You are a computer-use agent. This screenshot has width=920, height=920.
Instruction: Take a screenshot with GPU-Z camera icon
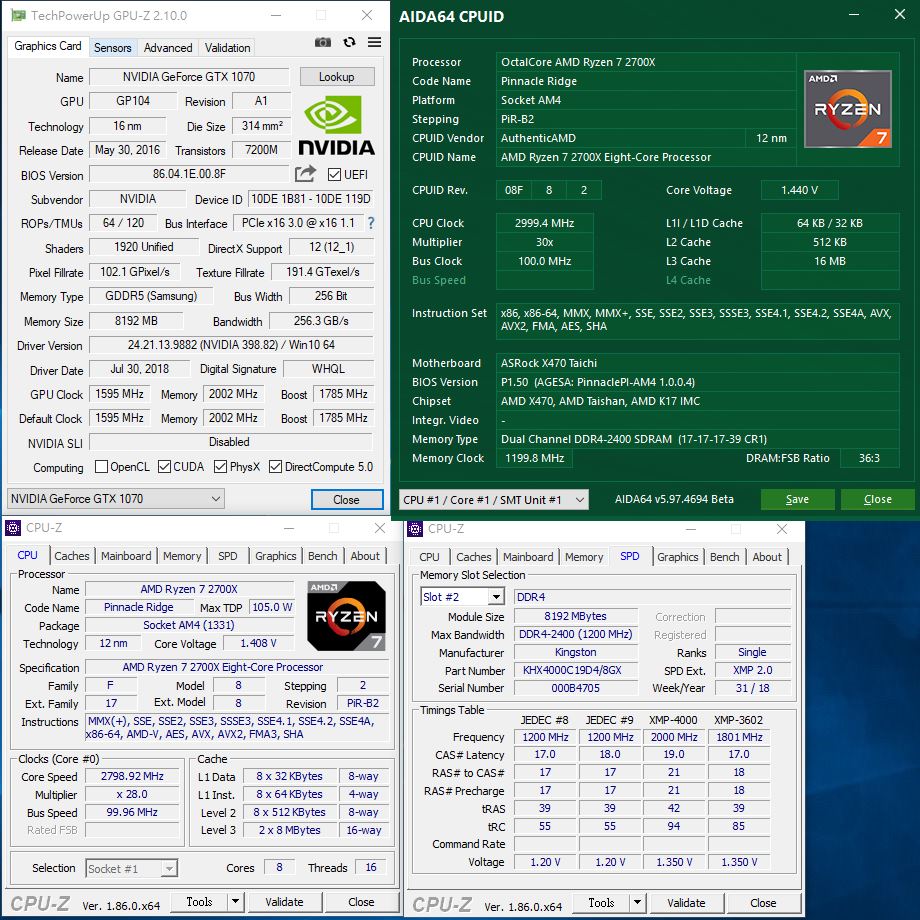pos(322,41)
